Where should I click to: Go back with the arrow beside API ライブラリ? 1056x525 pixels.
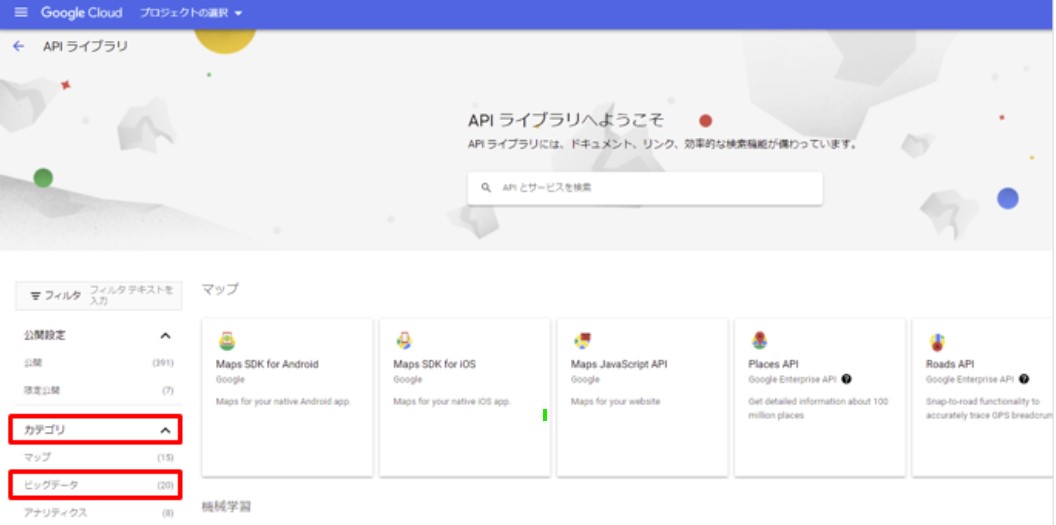click(x=18, y=46)
